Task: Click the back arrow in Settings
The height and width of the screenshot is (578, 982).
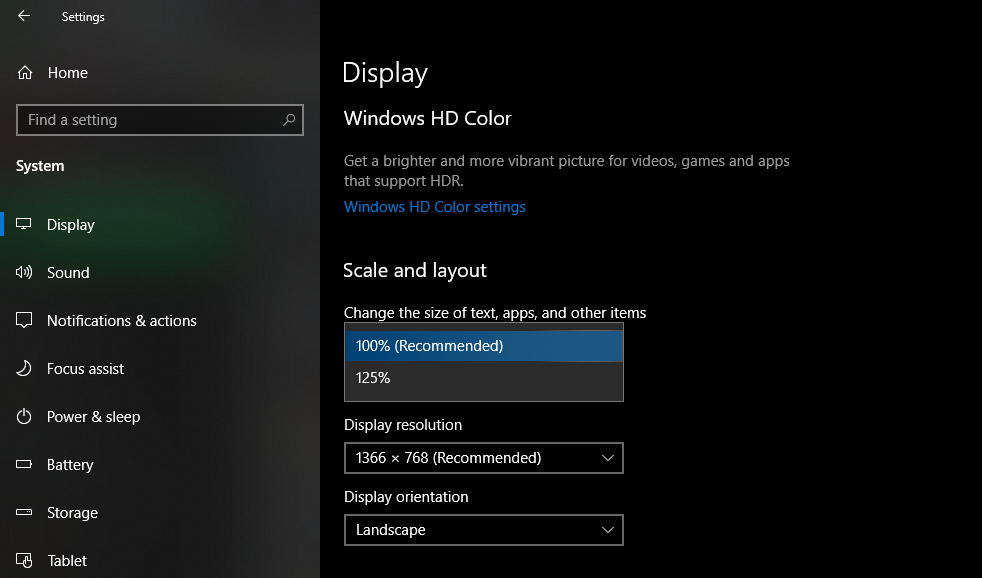Action: (x=24, y=16)
